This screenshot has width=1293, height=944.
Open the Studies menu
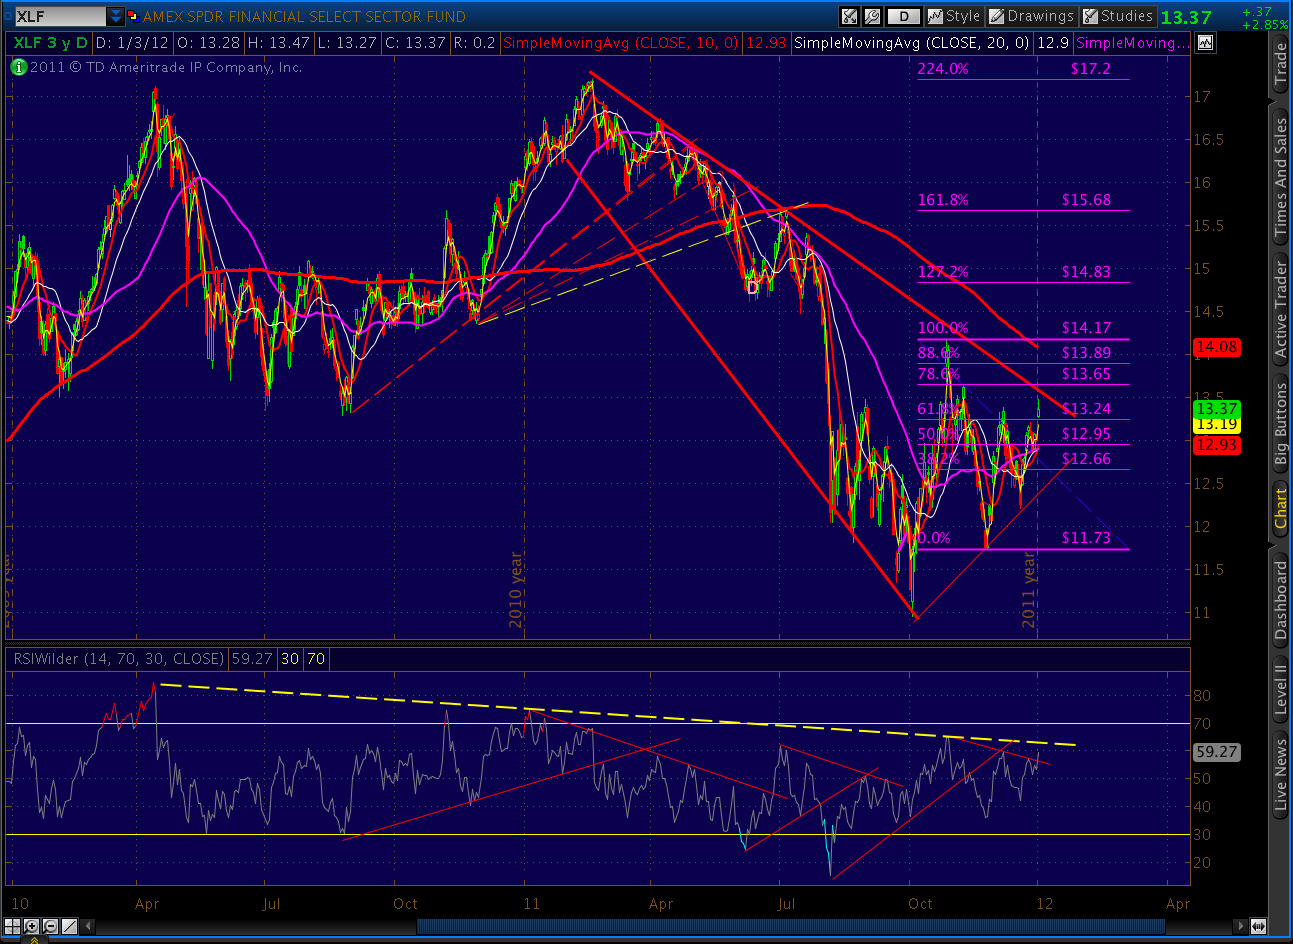[1118, 16]
